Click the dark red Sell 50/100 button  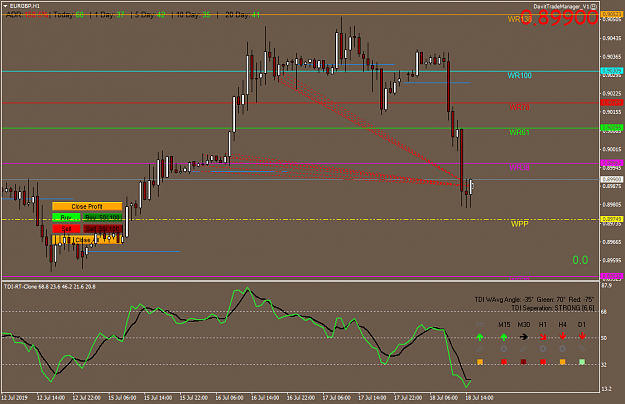pos(102,229)
